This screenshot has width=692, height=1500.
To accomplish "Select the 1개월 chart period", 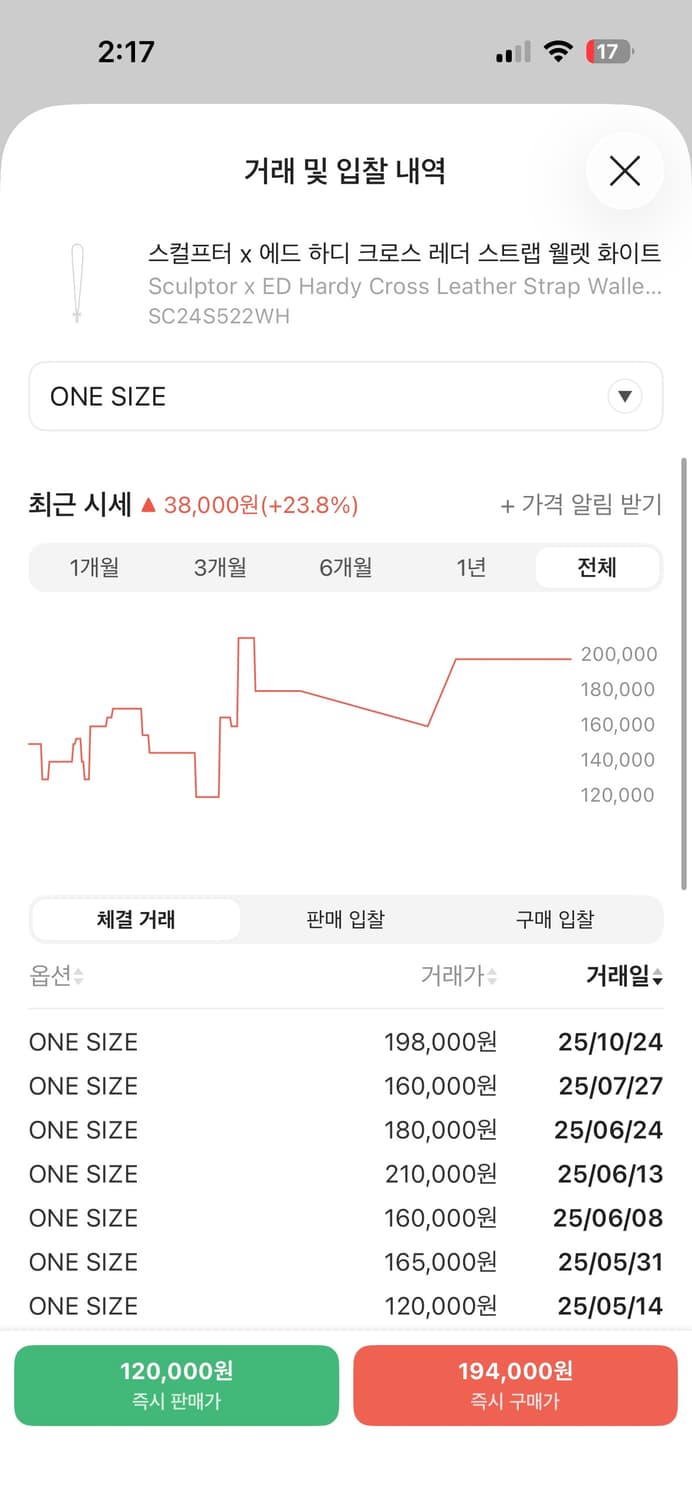I will pos(94,566).
